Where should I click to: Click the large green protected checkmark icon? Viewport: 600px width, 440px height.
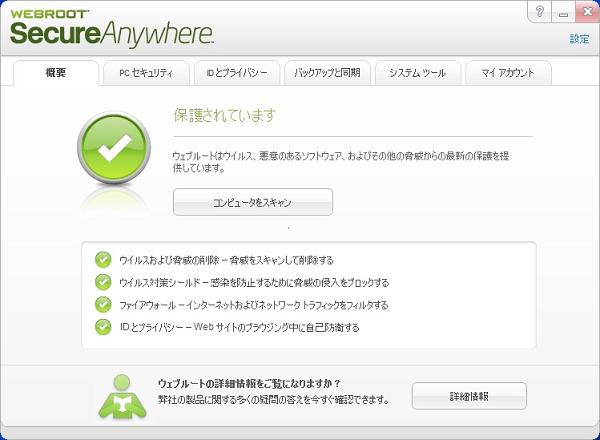pos(114,147)
